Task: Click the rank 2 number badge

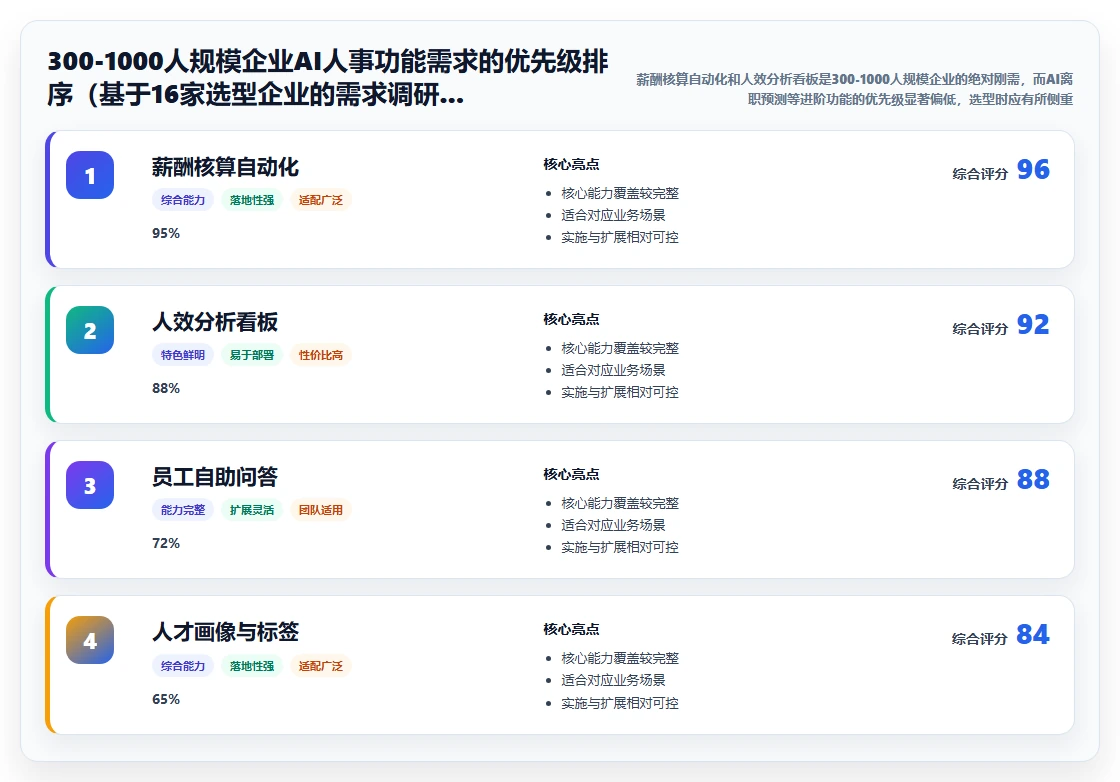Action: [90, 330]
